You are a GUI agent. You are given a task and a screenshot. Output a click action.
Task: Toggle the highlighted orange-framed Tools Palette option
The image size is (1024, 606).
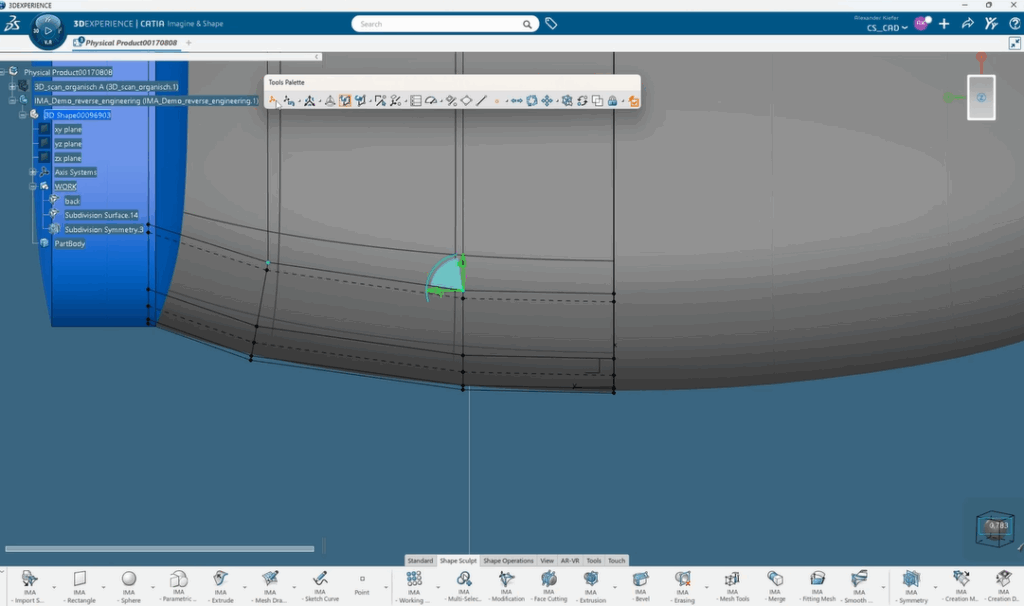(344, 101)
